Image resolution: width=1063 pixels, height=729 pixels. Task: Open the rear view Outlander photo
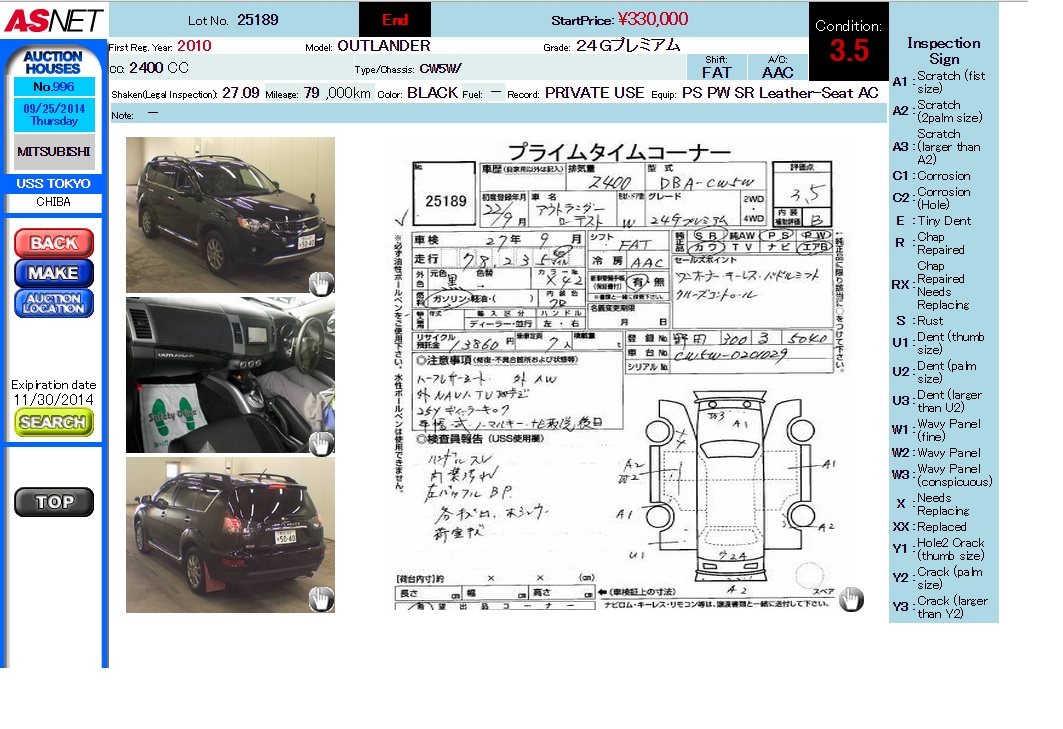point(230,535)
